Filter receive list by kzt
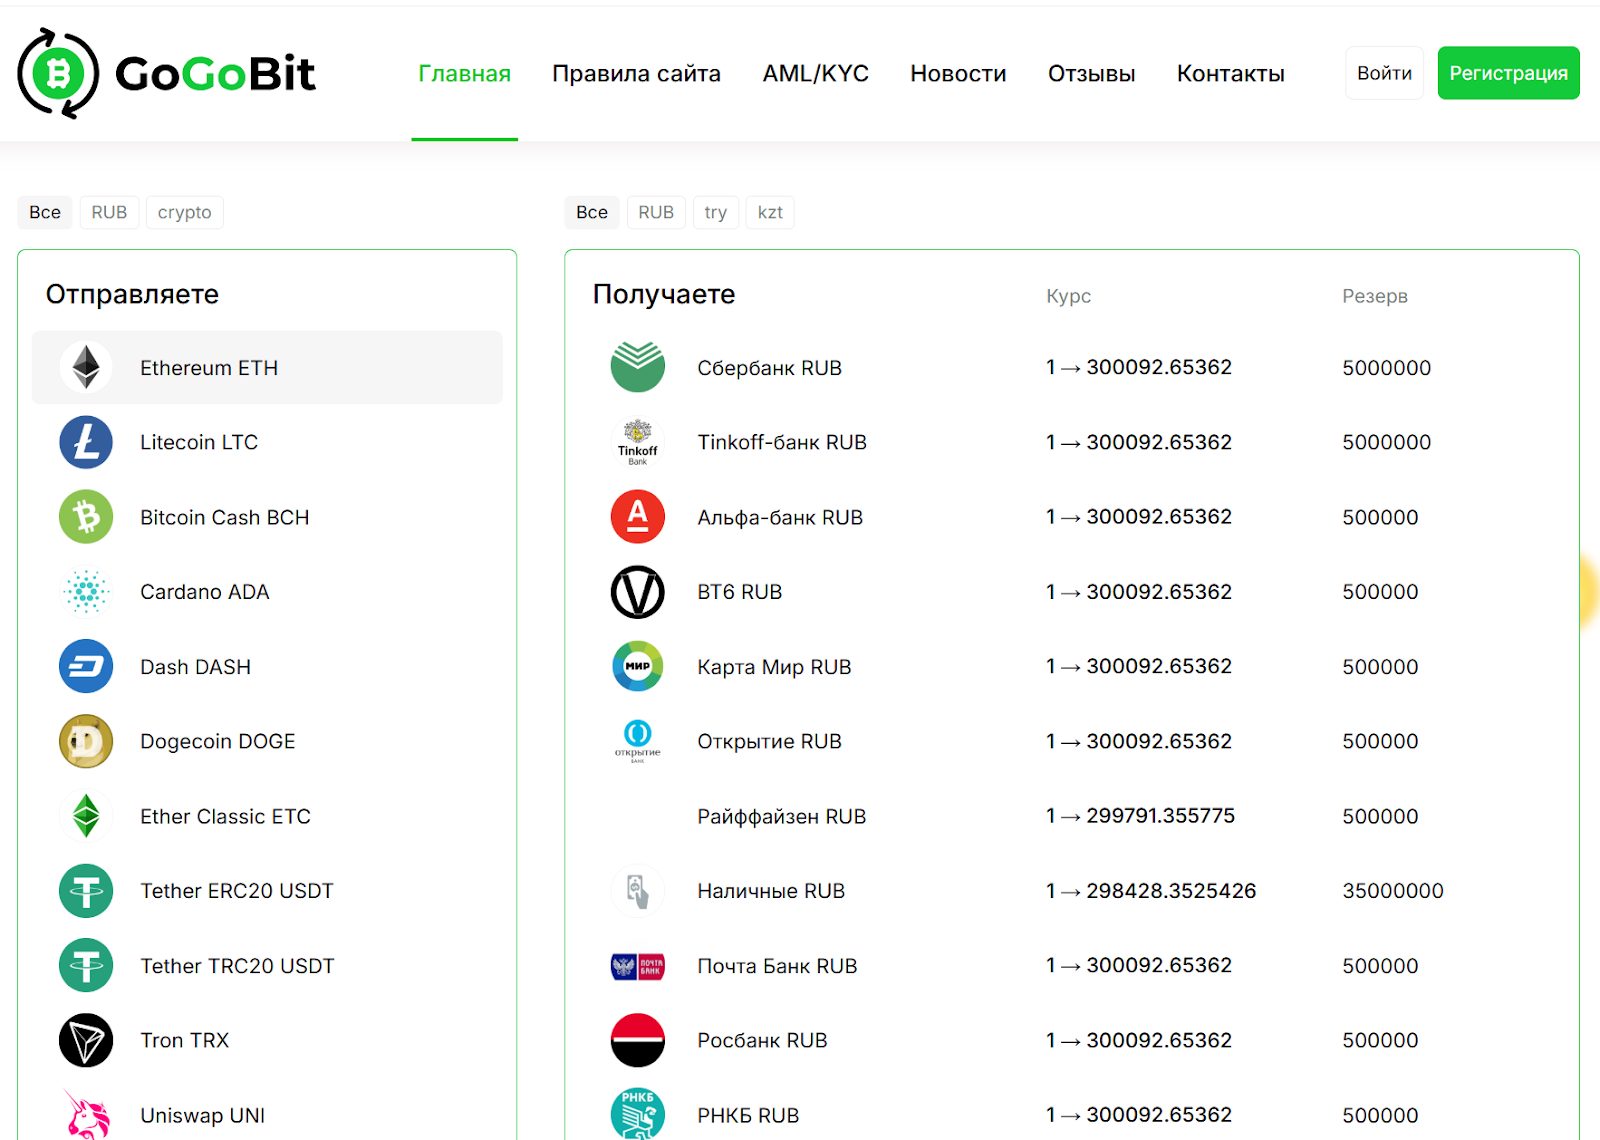Viewport: 1600px width, 1140px height. pos(770,212)
